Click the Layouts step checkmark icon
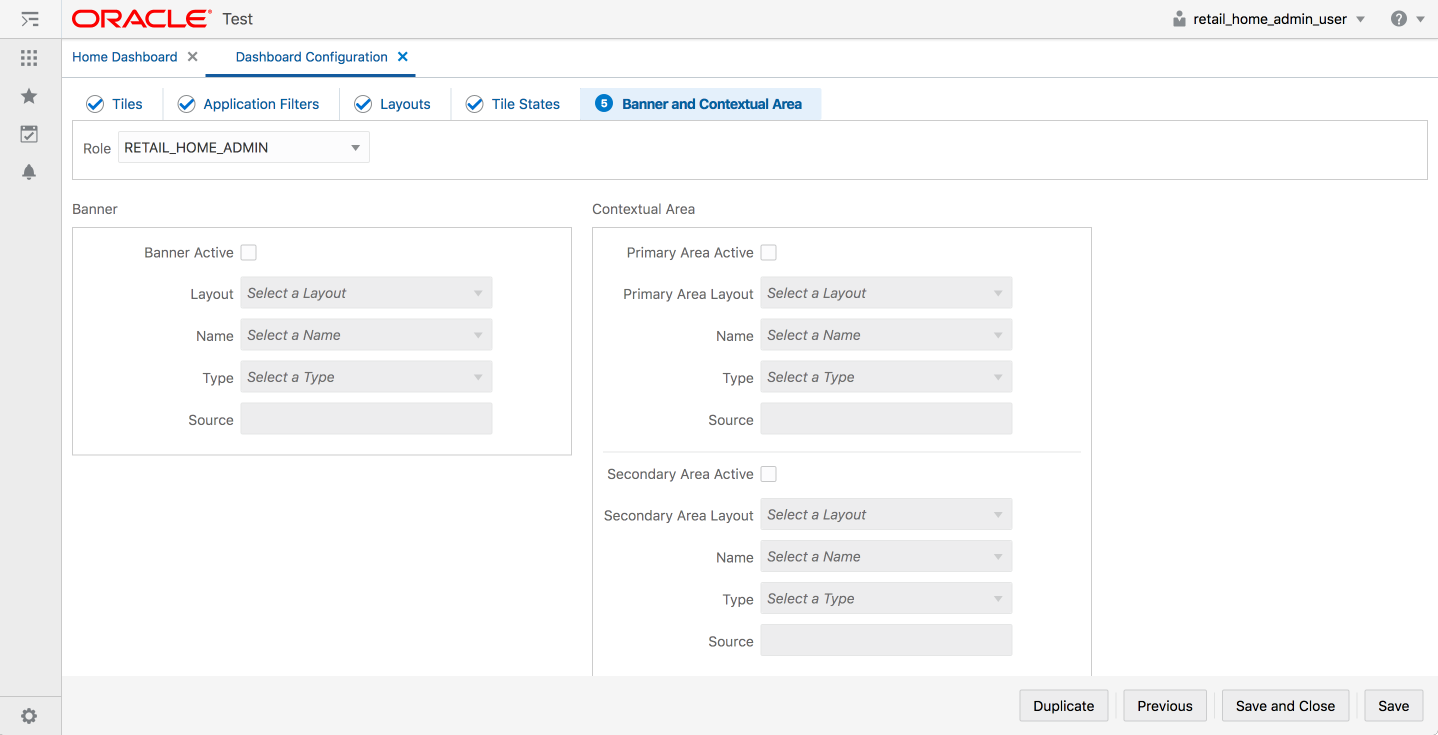Viewport: 1438px width, 735px height. (x=363, y=104)
